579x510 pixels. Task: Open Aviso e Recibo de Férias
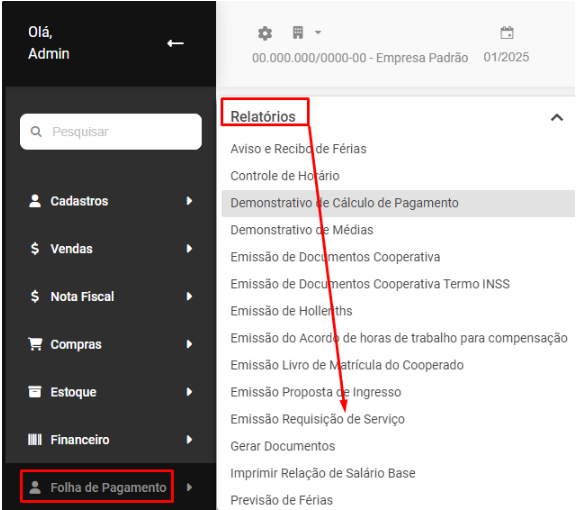click(x=298, y=149)
